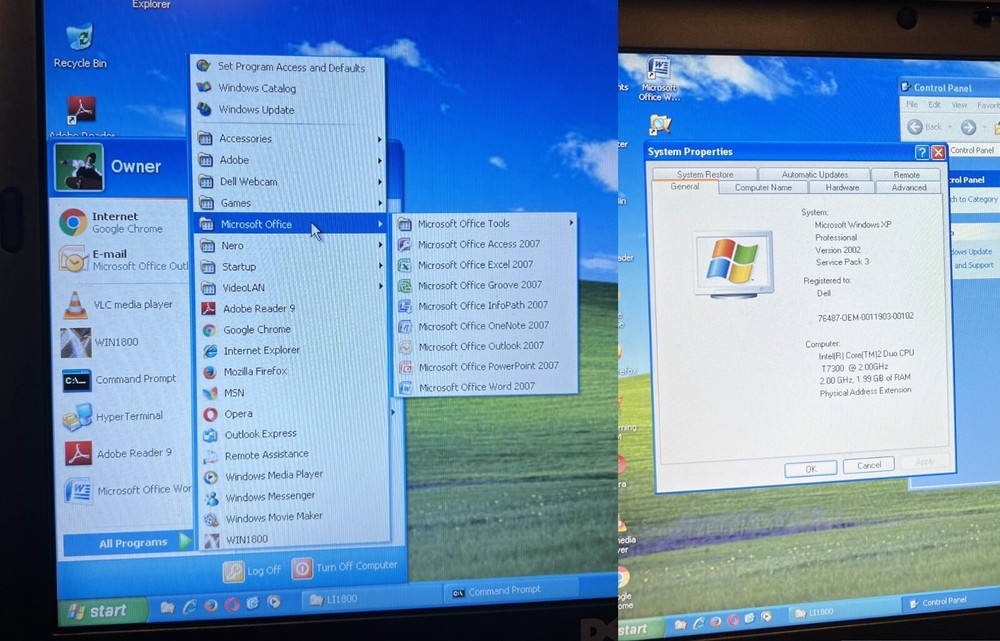Click Cancel in System Properties
Viewport: 1000px width, 641px height.
click(869, 466)
